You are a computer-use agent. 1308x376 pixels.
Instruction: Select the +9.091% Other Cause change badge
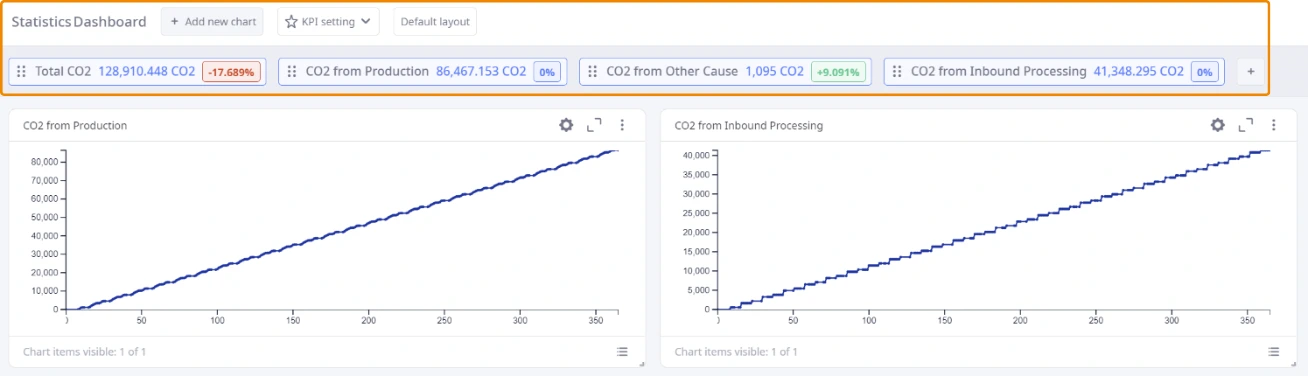pos(838,71)
